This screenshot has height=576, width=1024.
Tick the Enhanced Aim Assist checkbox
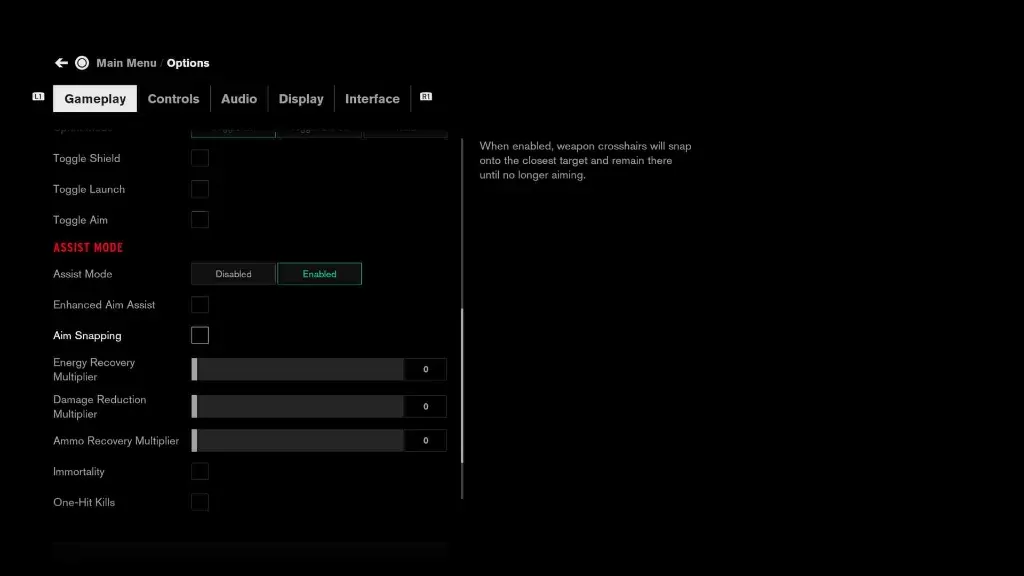point(200,305)
